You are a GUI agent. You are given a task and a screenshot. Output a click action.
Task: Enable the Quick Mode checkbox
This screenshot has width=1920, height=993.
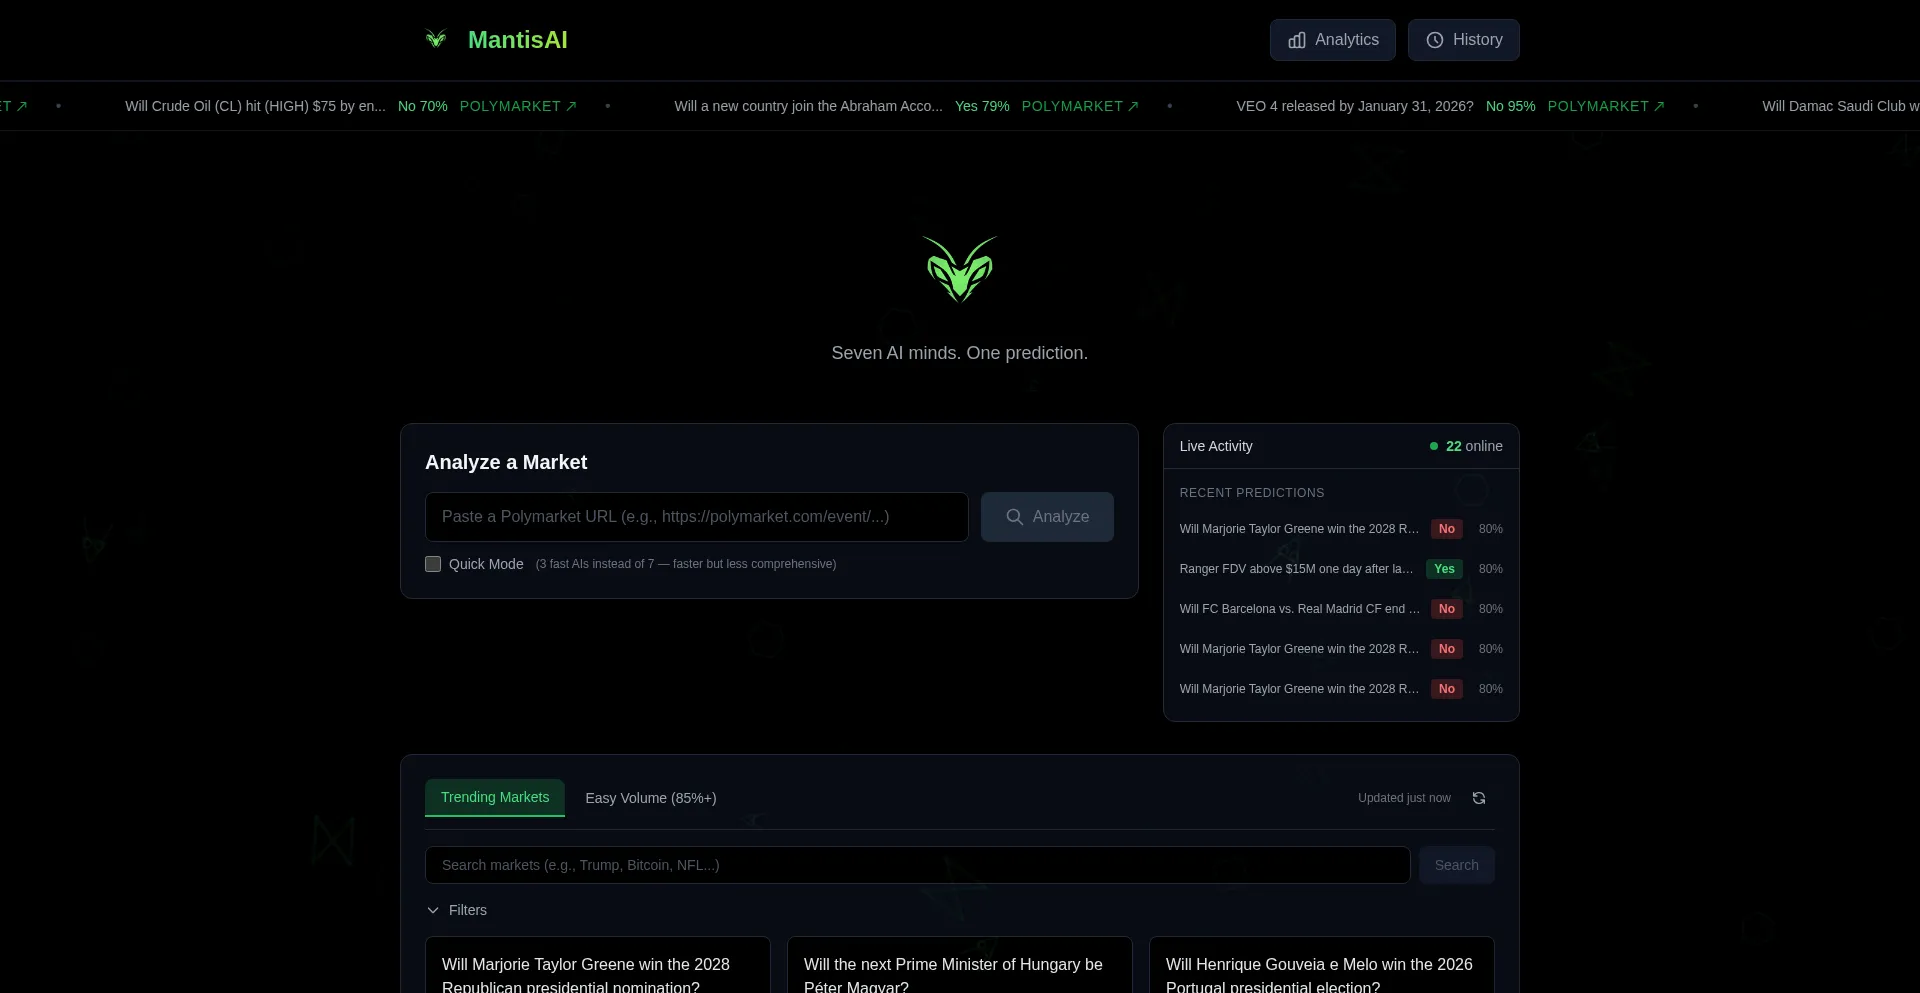[x=433, y=564]
